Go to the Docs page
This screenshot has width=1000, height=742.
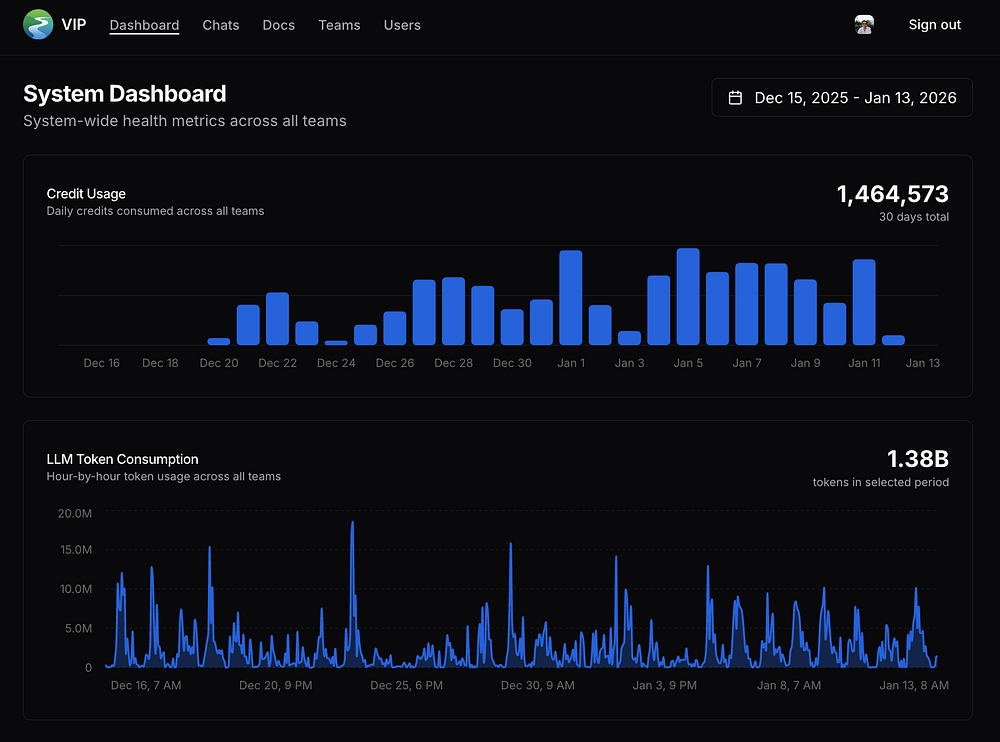point(279,25)
